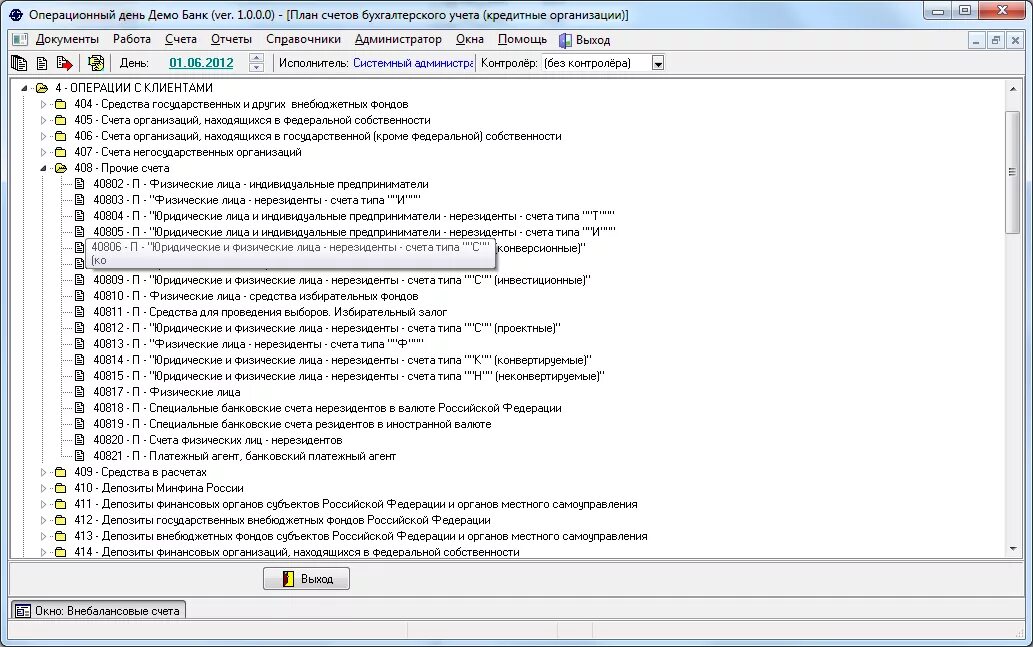Click document icon of account 40809
The image size is (1033, 647).
click(80, 280)
